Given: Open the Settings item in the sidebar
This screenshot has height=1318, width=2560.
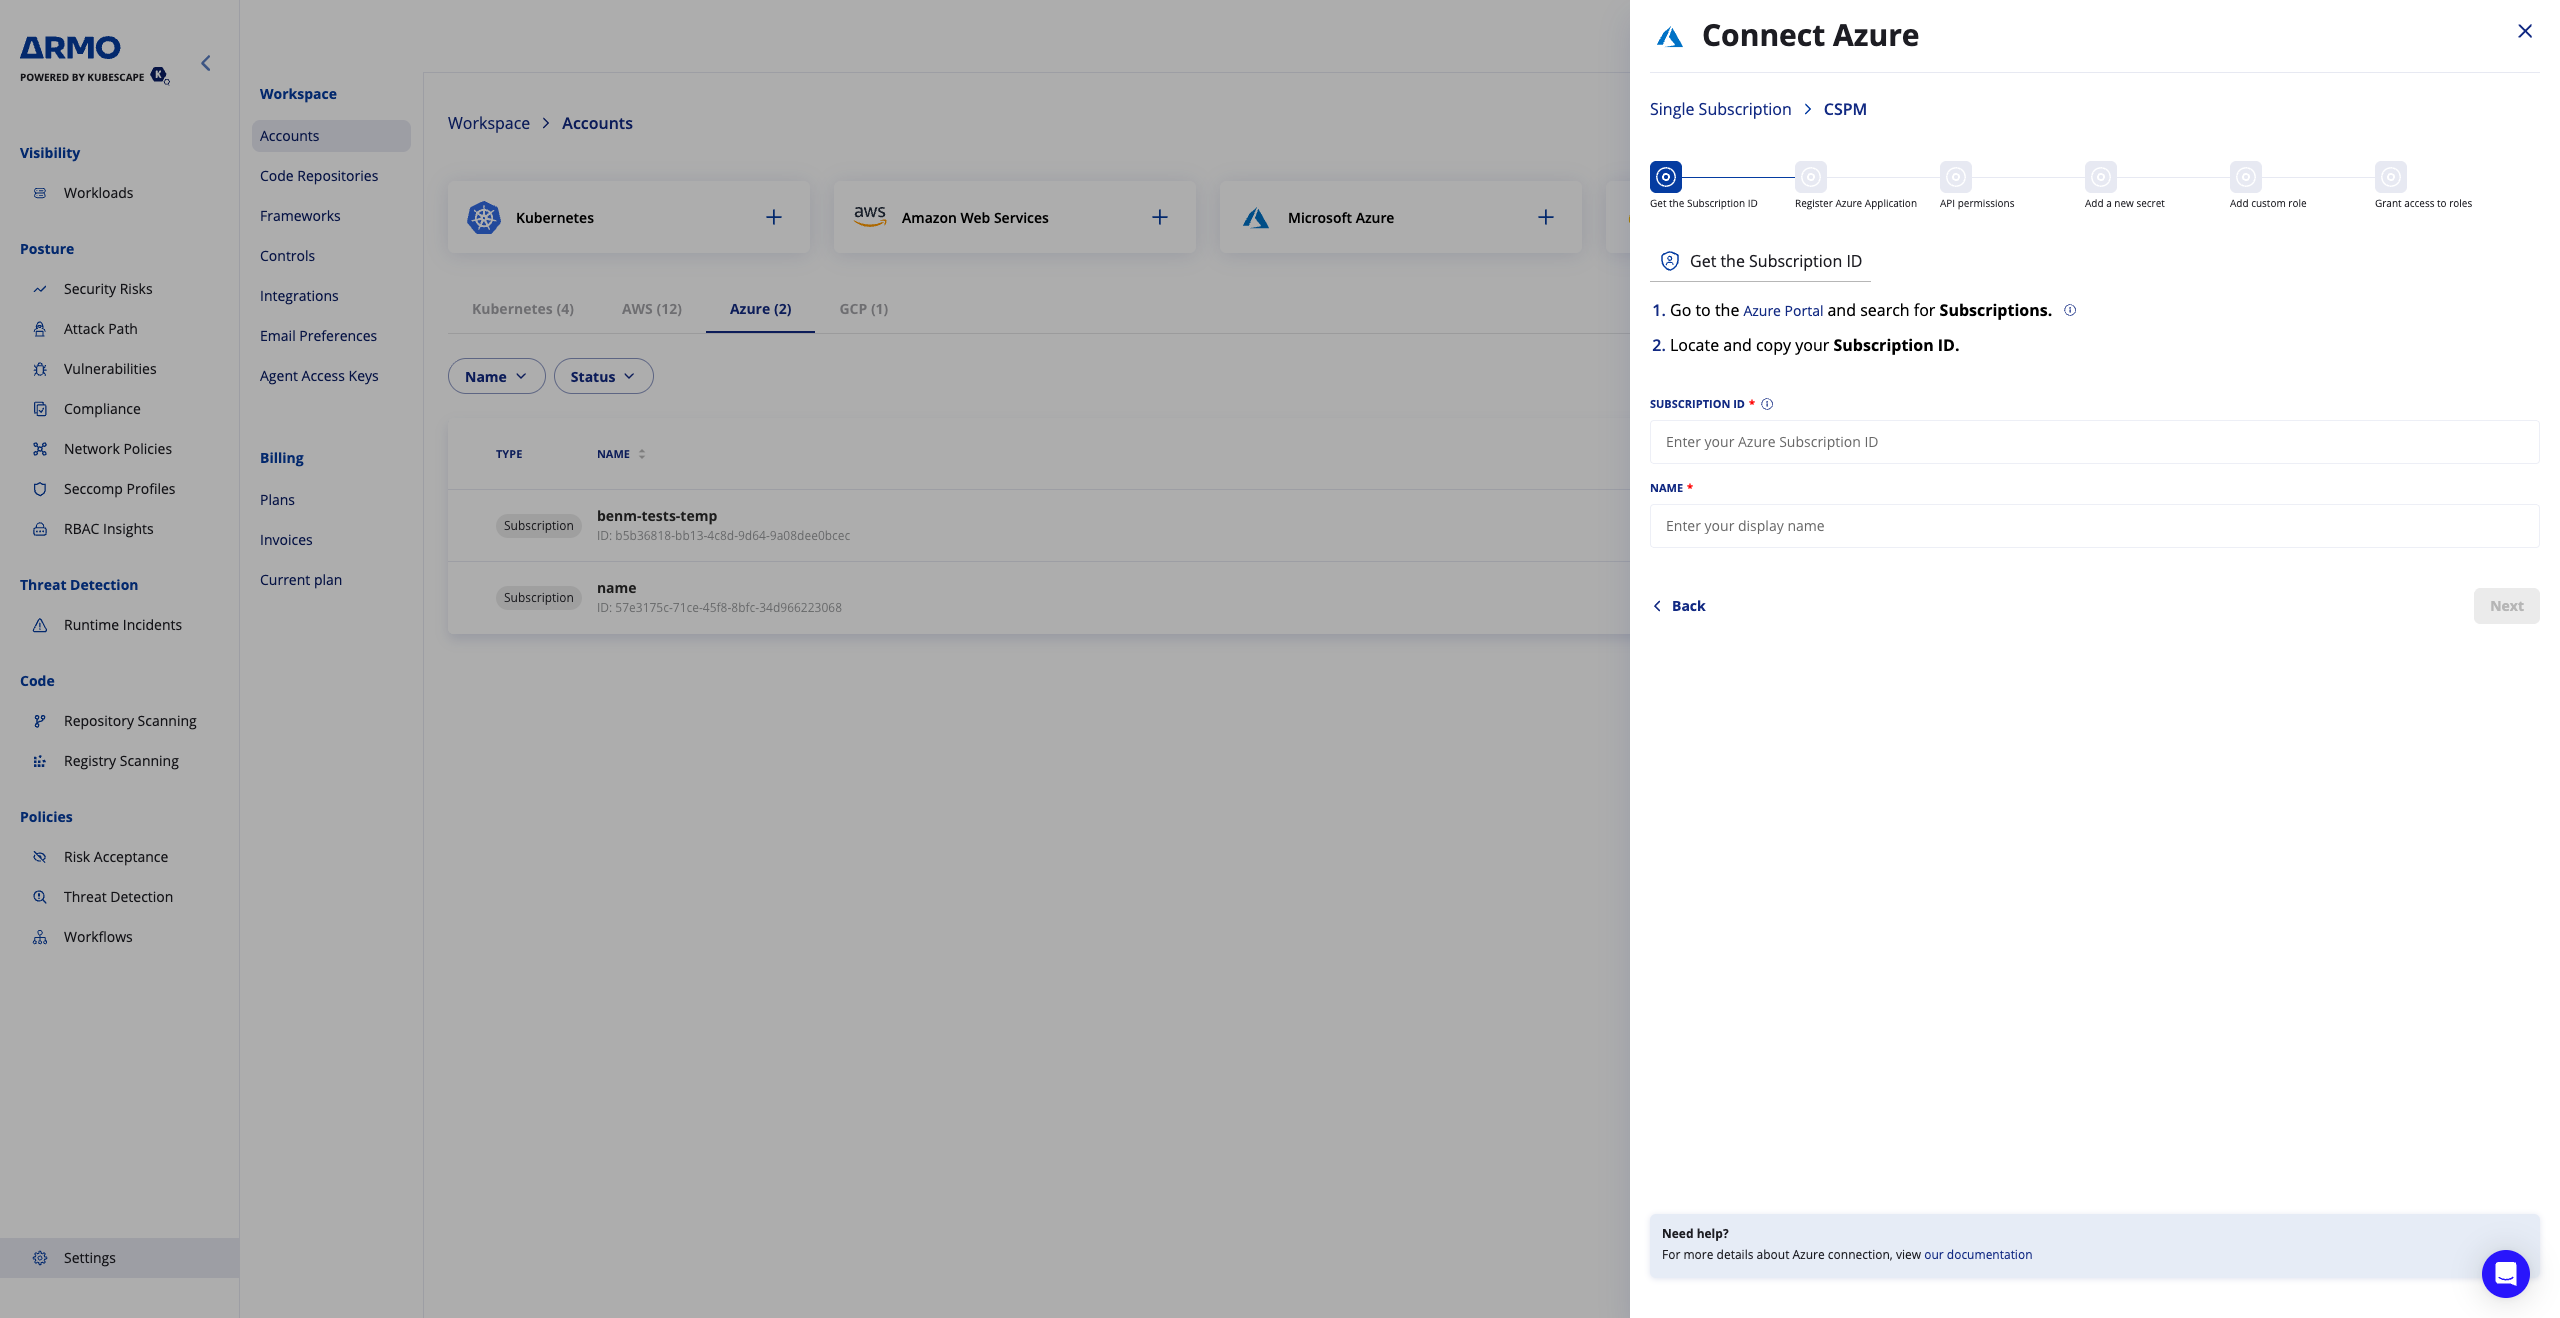Looking at the screenshot, I should 90,1258.
